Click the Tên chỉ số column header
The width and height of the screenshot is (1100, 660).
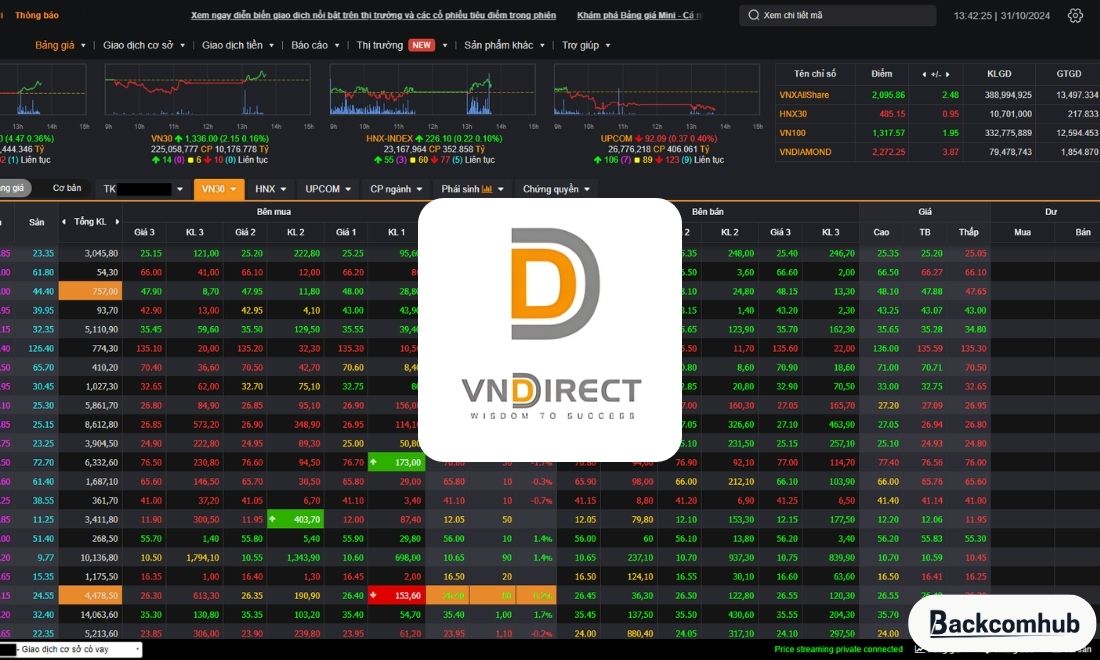(814, 74)
